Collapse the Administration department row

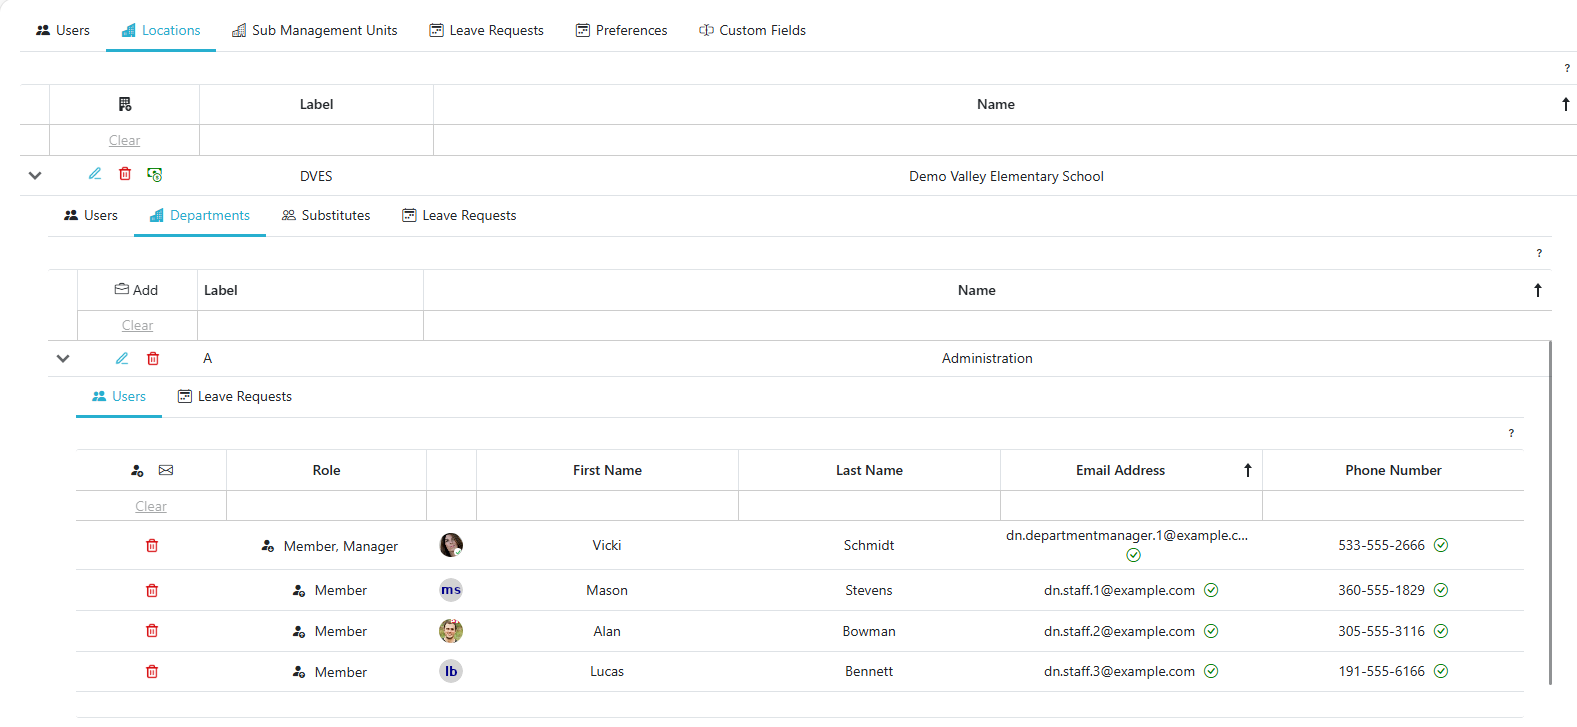(x=63, y=358)
